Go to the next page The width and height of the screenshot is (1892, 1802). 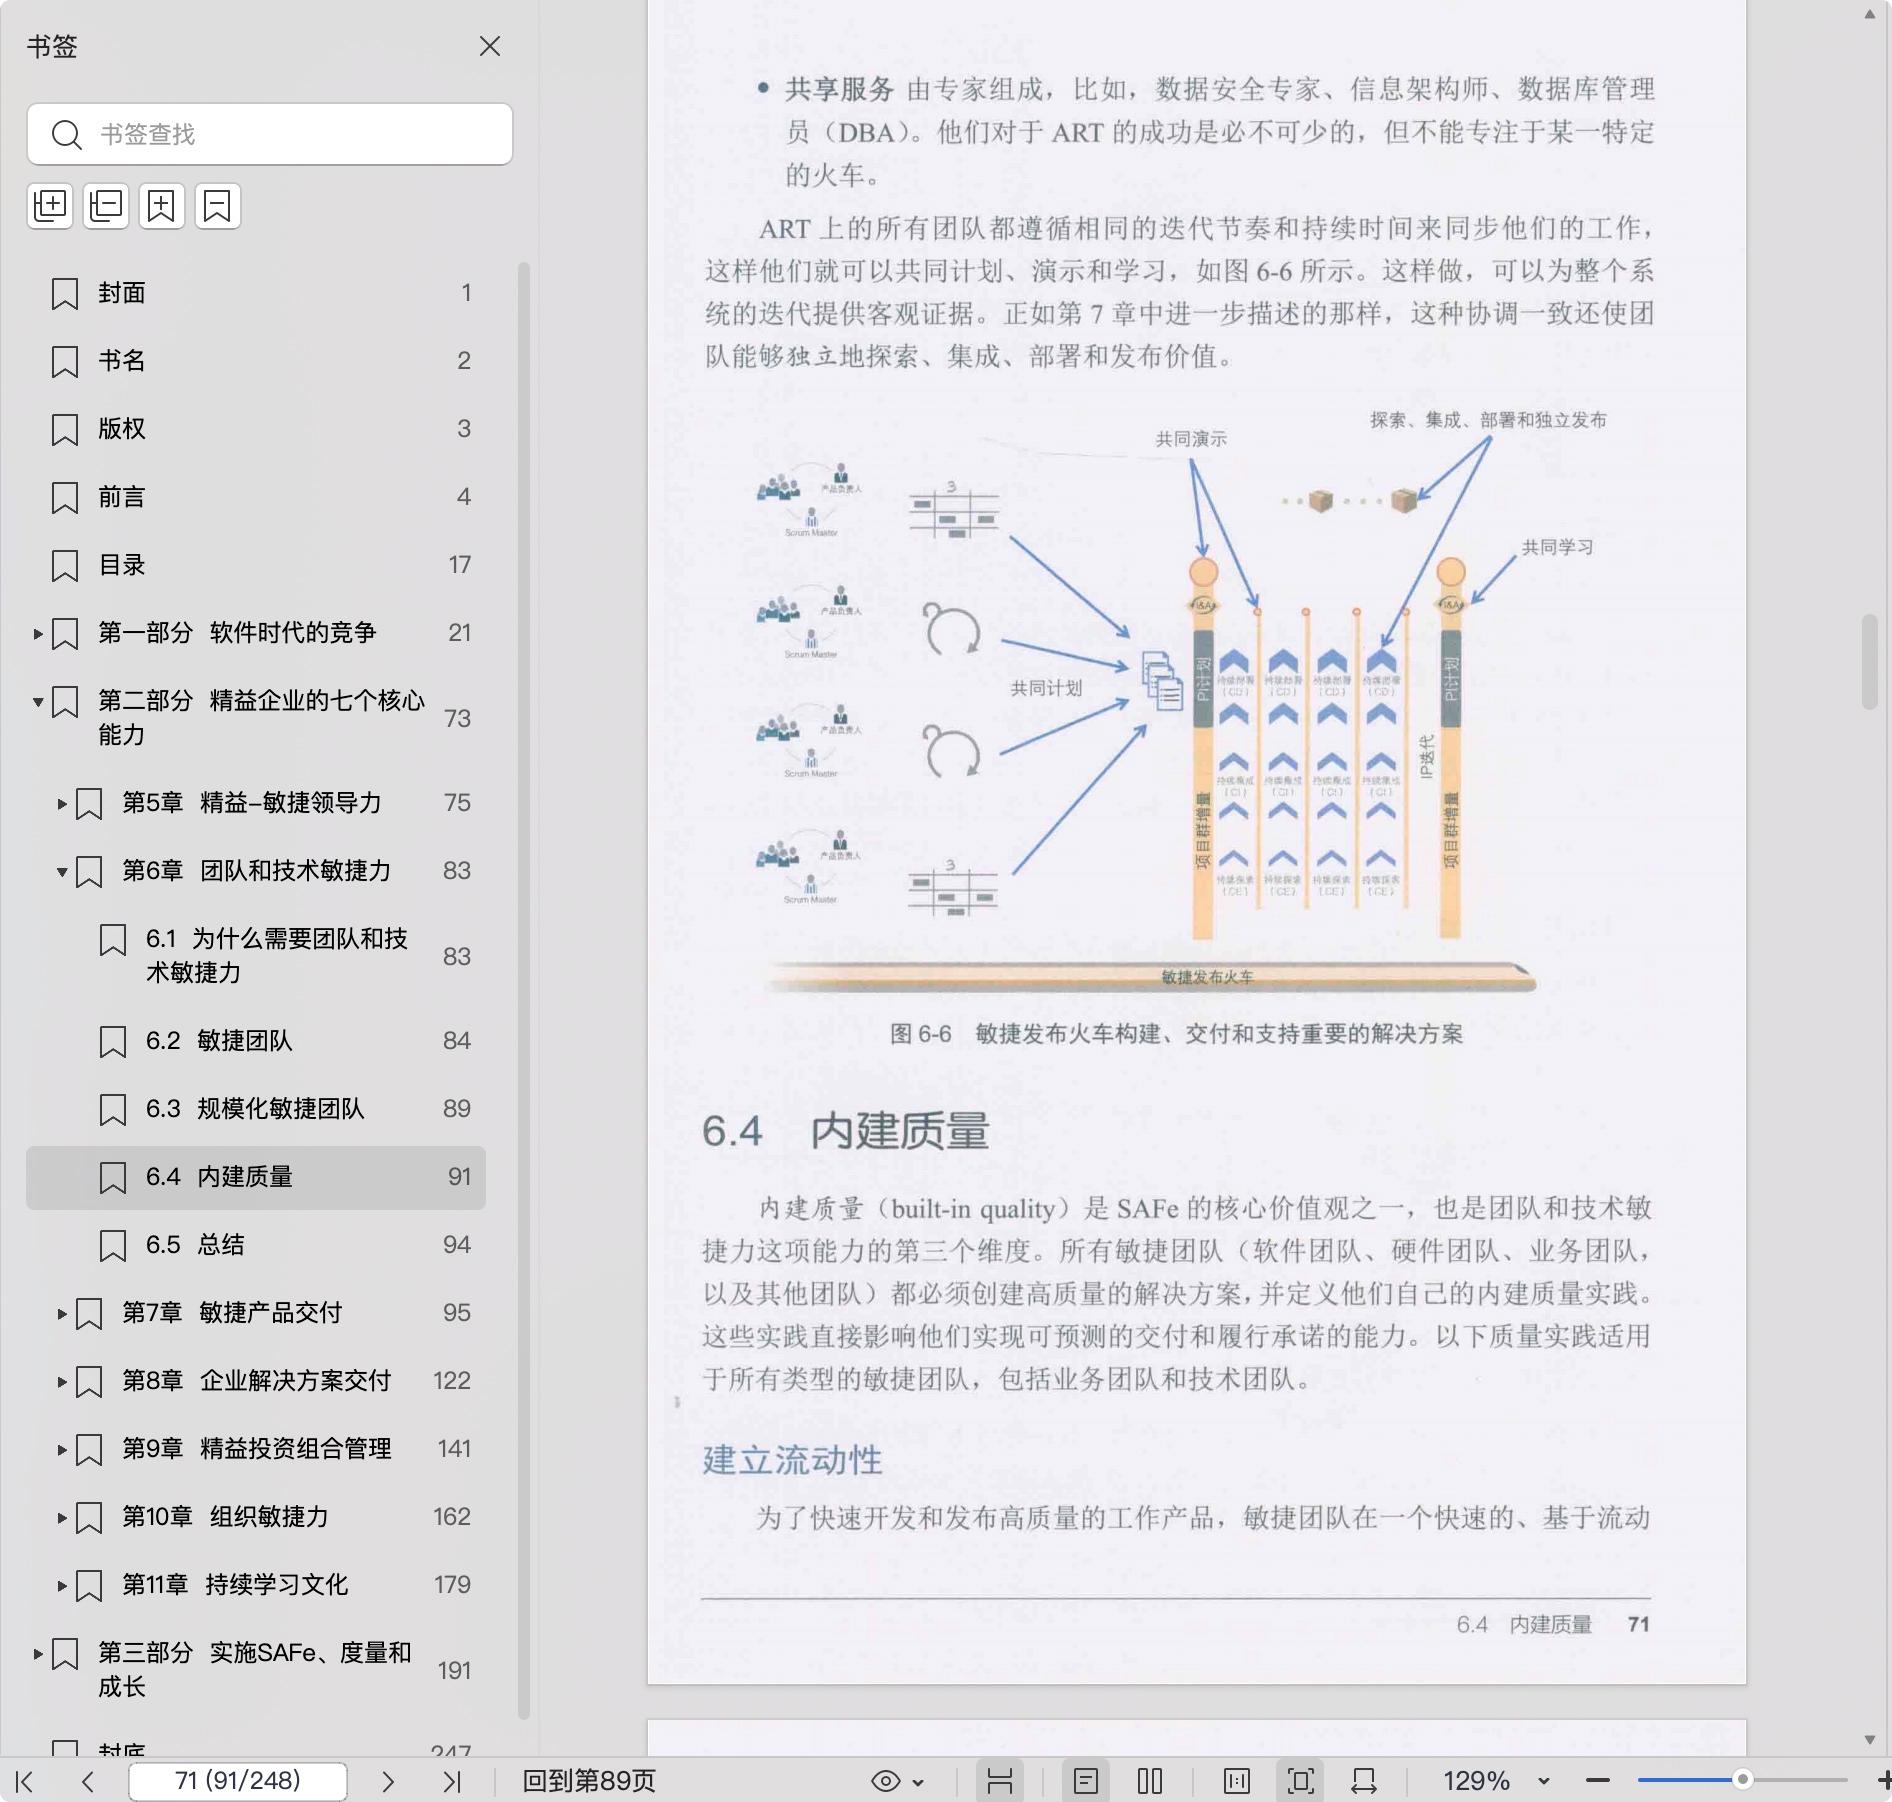coord(388,1781)
